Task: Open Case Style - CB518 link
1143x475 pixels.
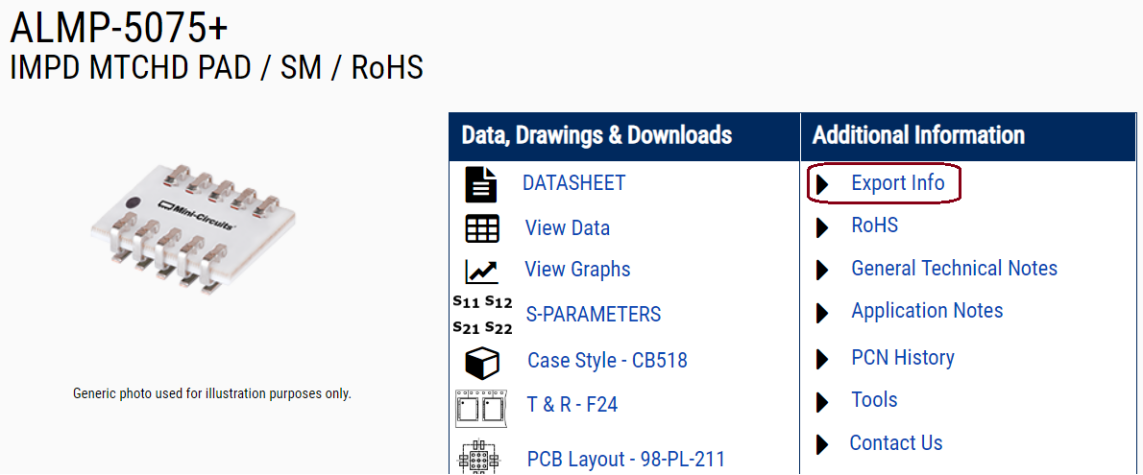Action: (x=607, y=360)
